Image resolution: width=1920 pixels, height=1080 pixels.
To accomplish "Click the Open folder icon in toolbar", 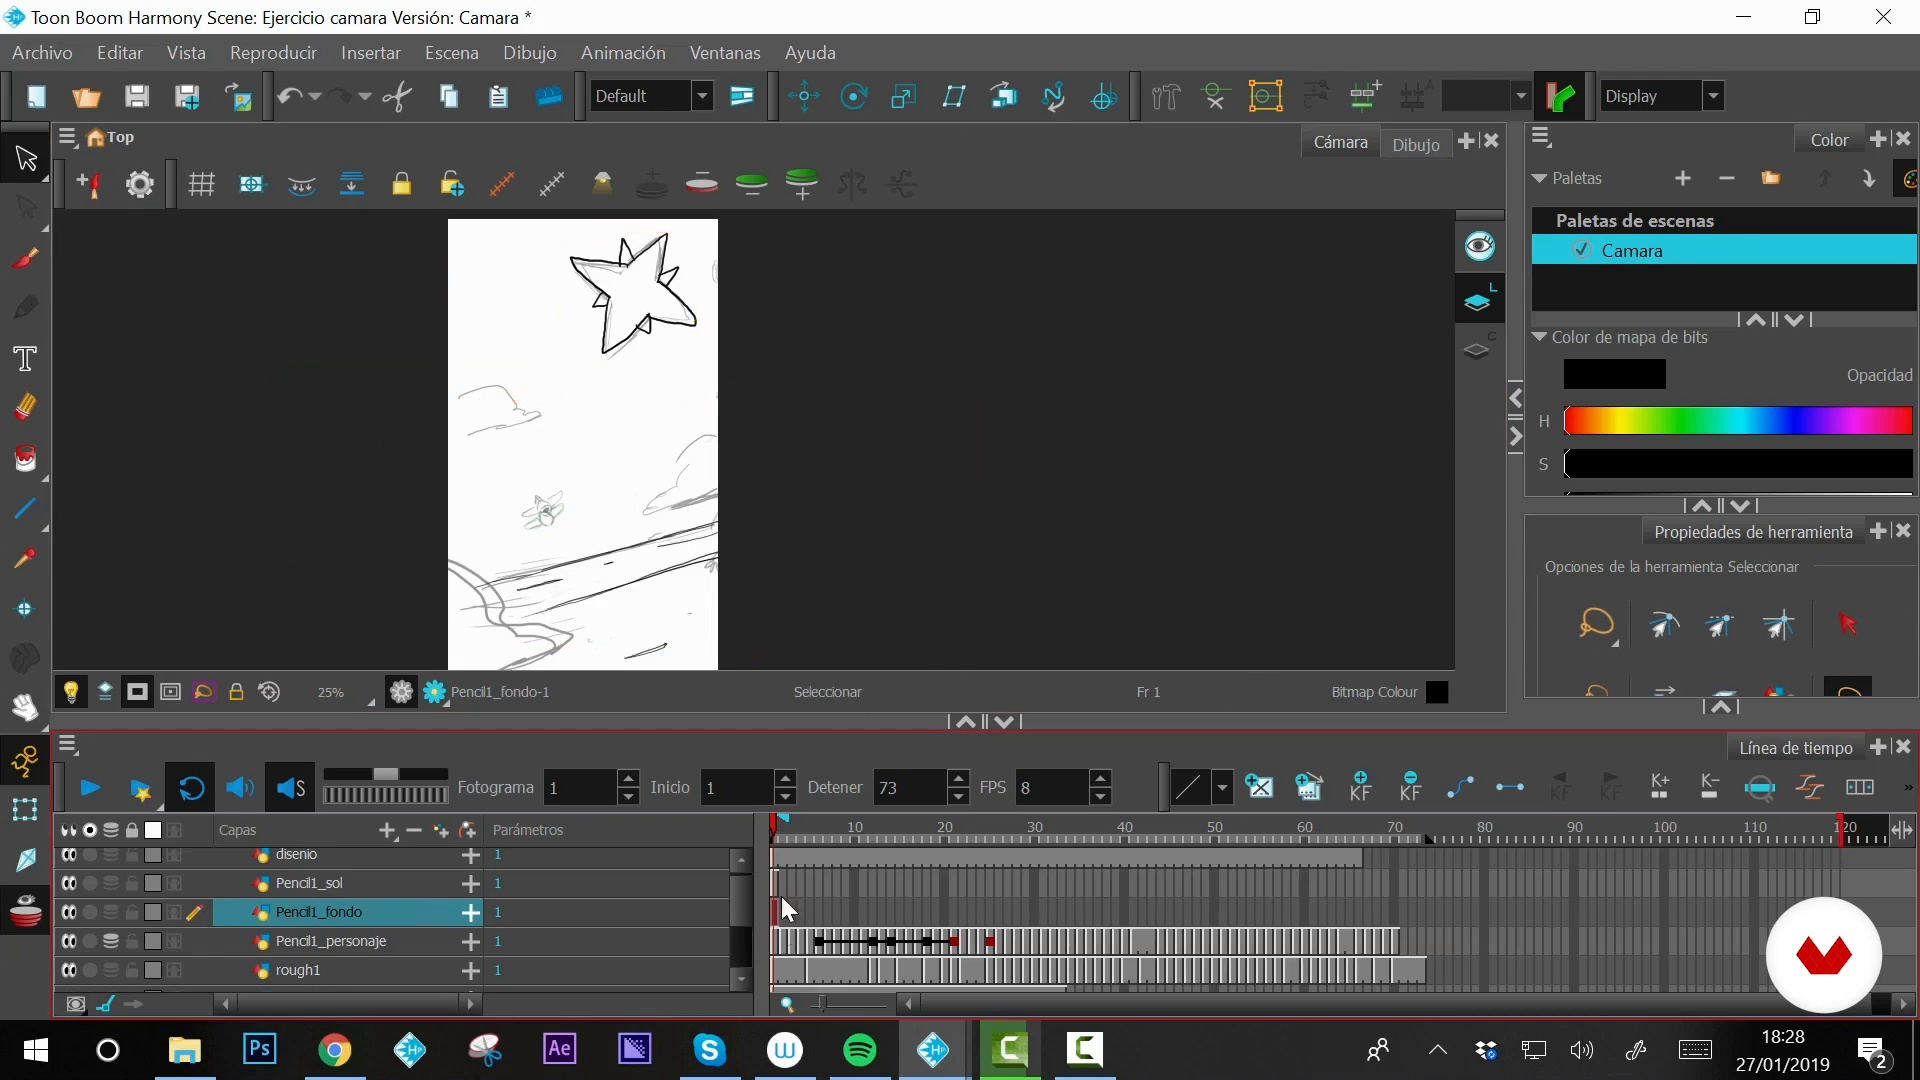I will (x=87, y=96).
